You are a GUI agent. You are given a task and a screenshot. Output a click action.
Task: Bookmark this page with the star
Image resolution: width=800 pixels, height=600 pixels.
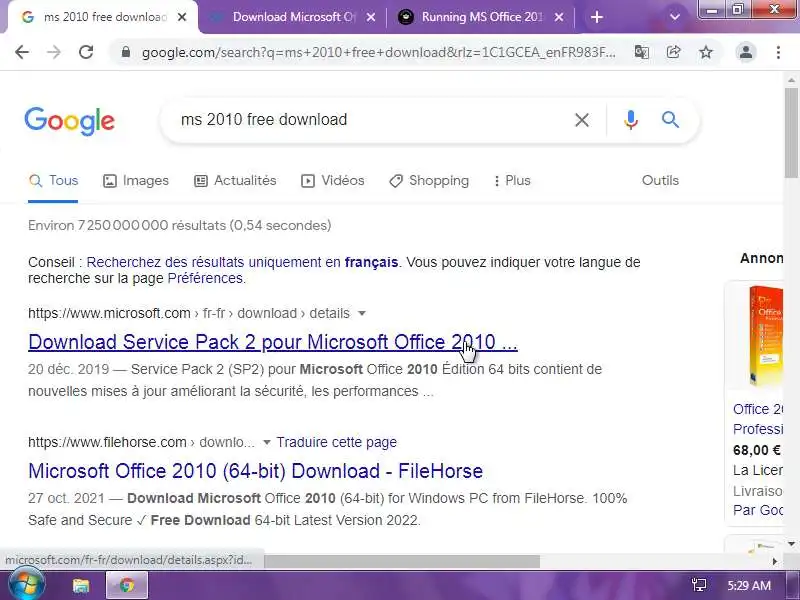coord(706,52)
